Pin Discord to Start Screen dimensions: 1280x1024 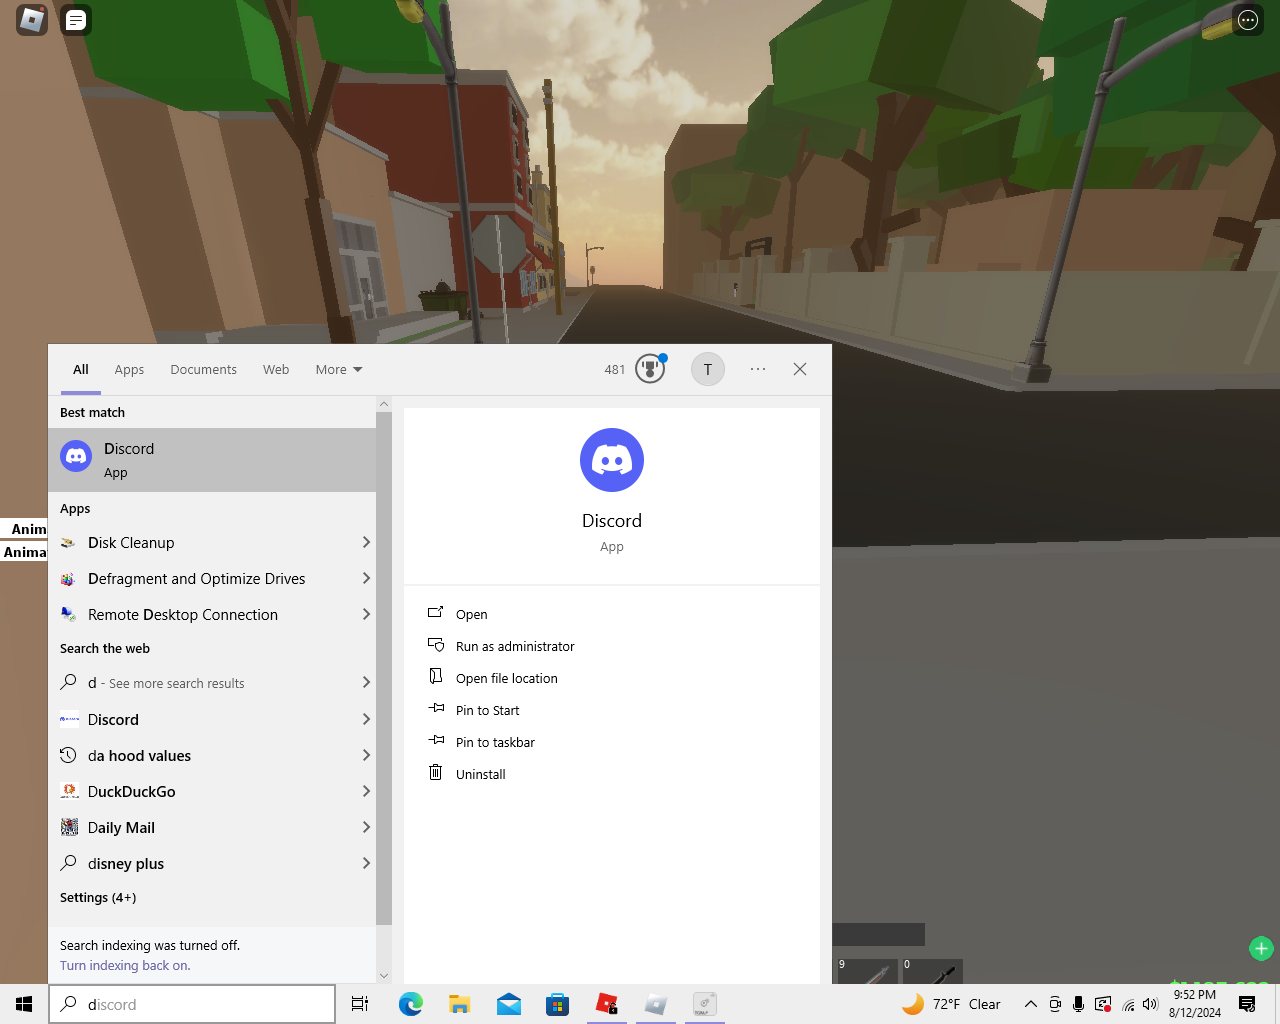(487, 710)
